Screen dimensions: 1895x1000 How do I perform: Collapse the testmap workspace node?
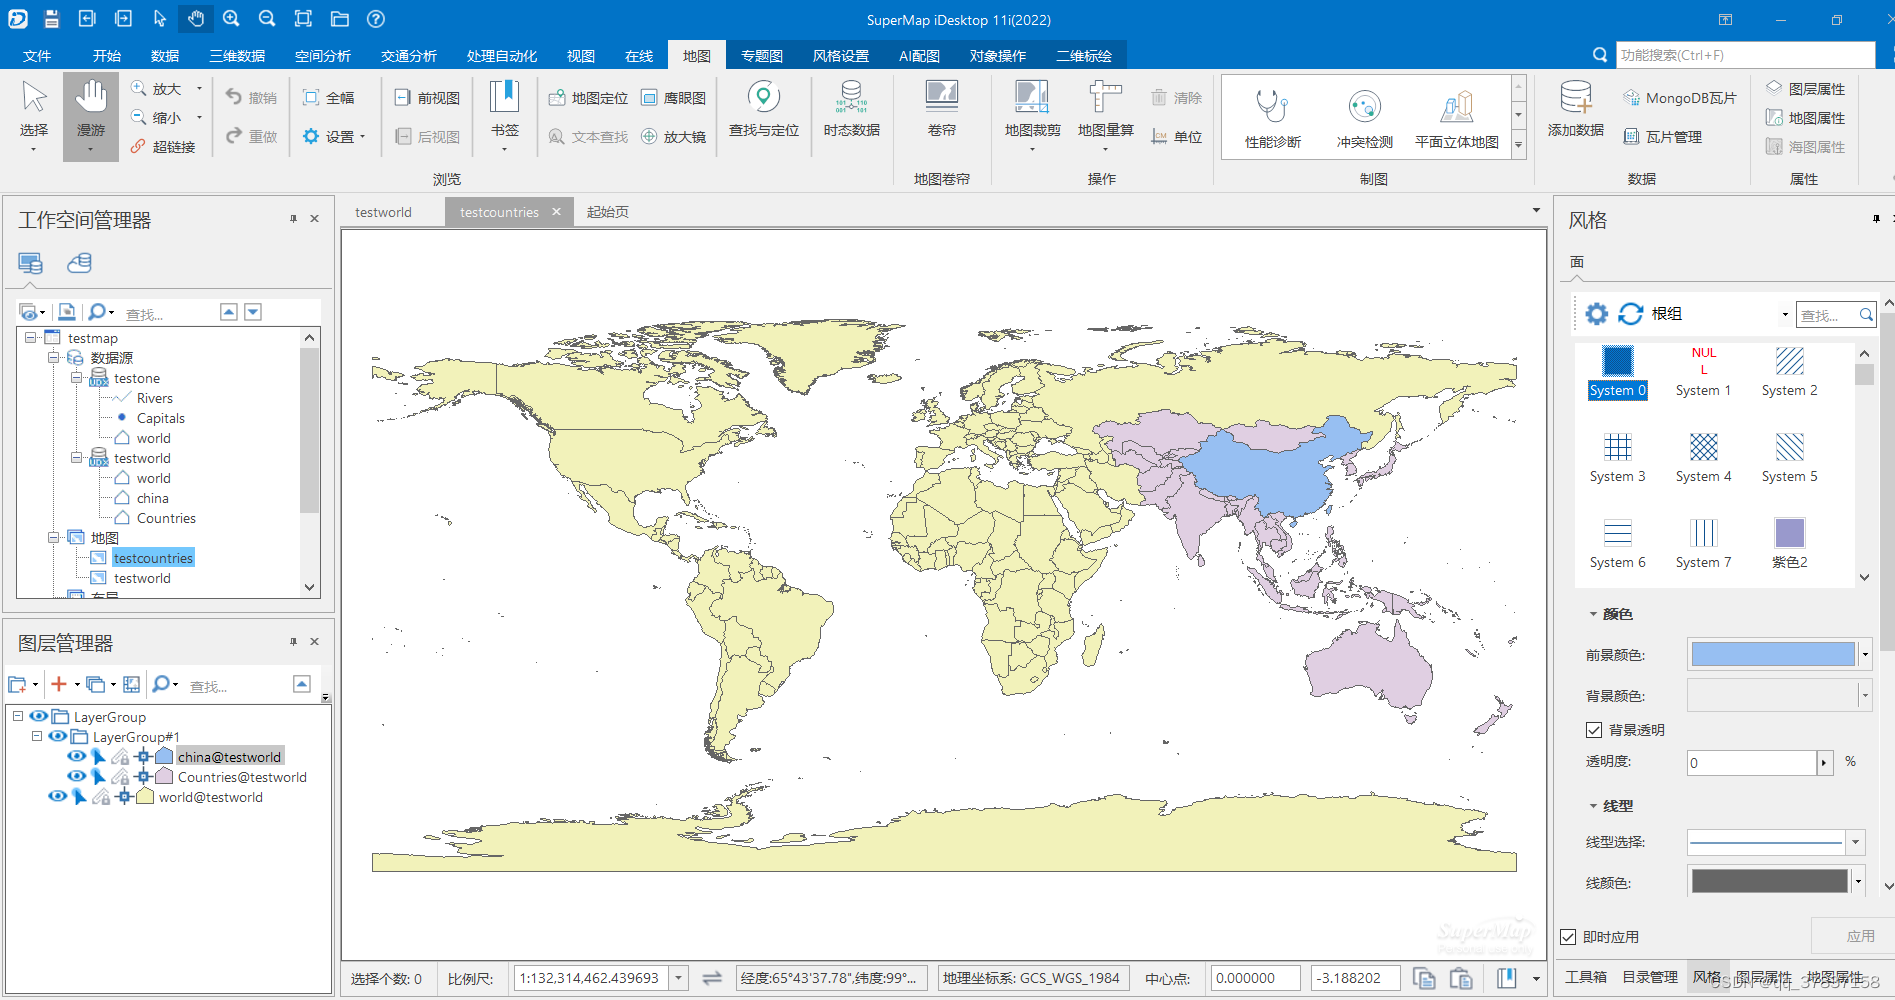click(31, 338)
